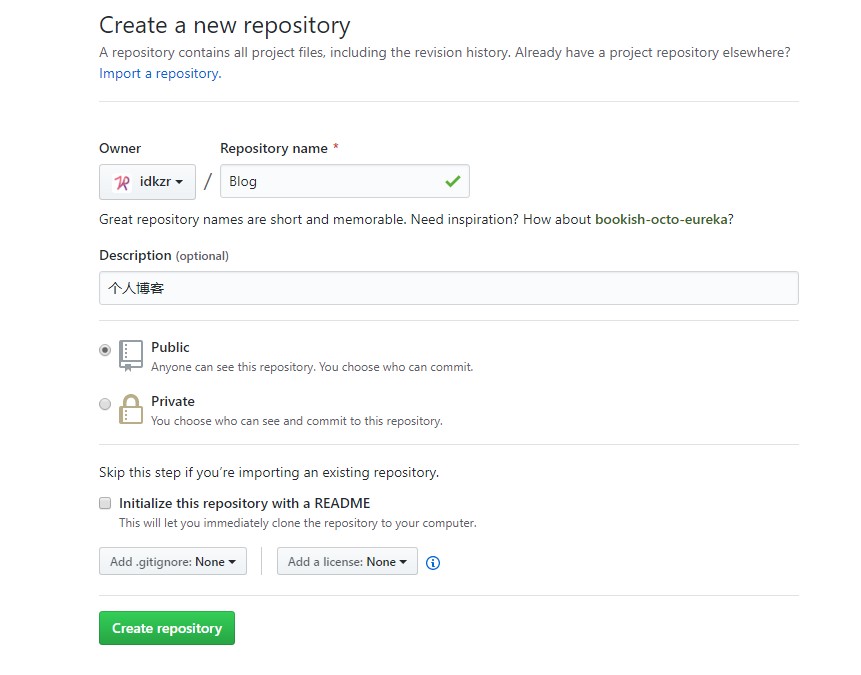Click the info icon next to license dropdown
Image resolution: width=861 pixels, height=675 pixels.
(x=433, y=563)
